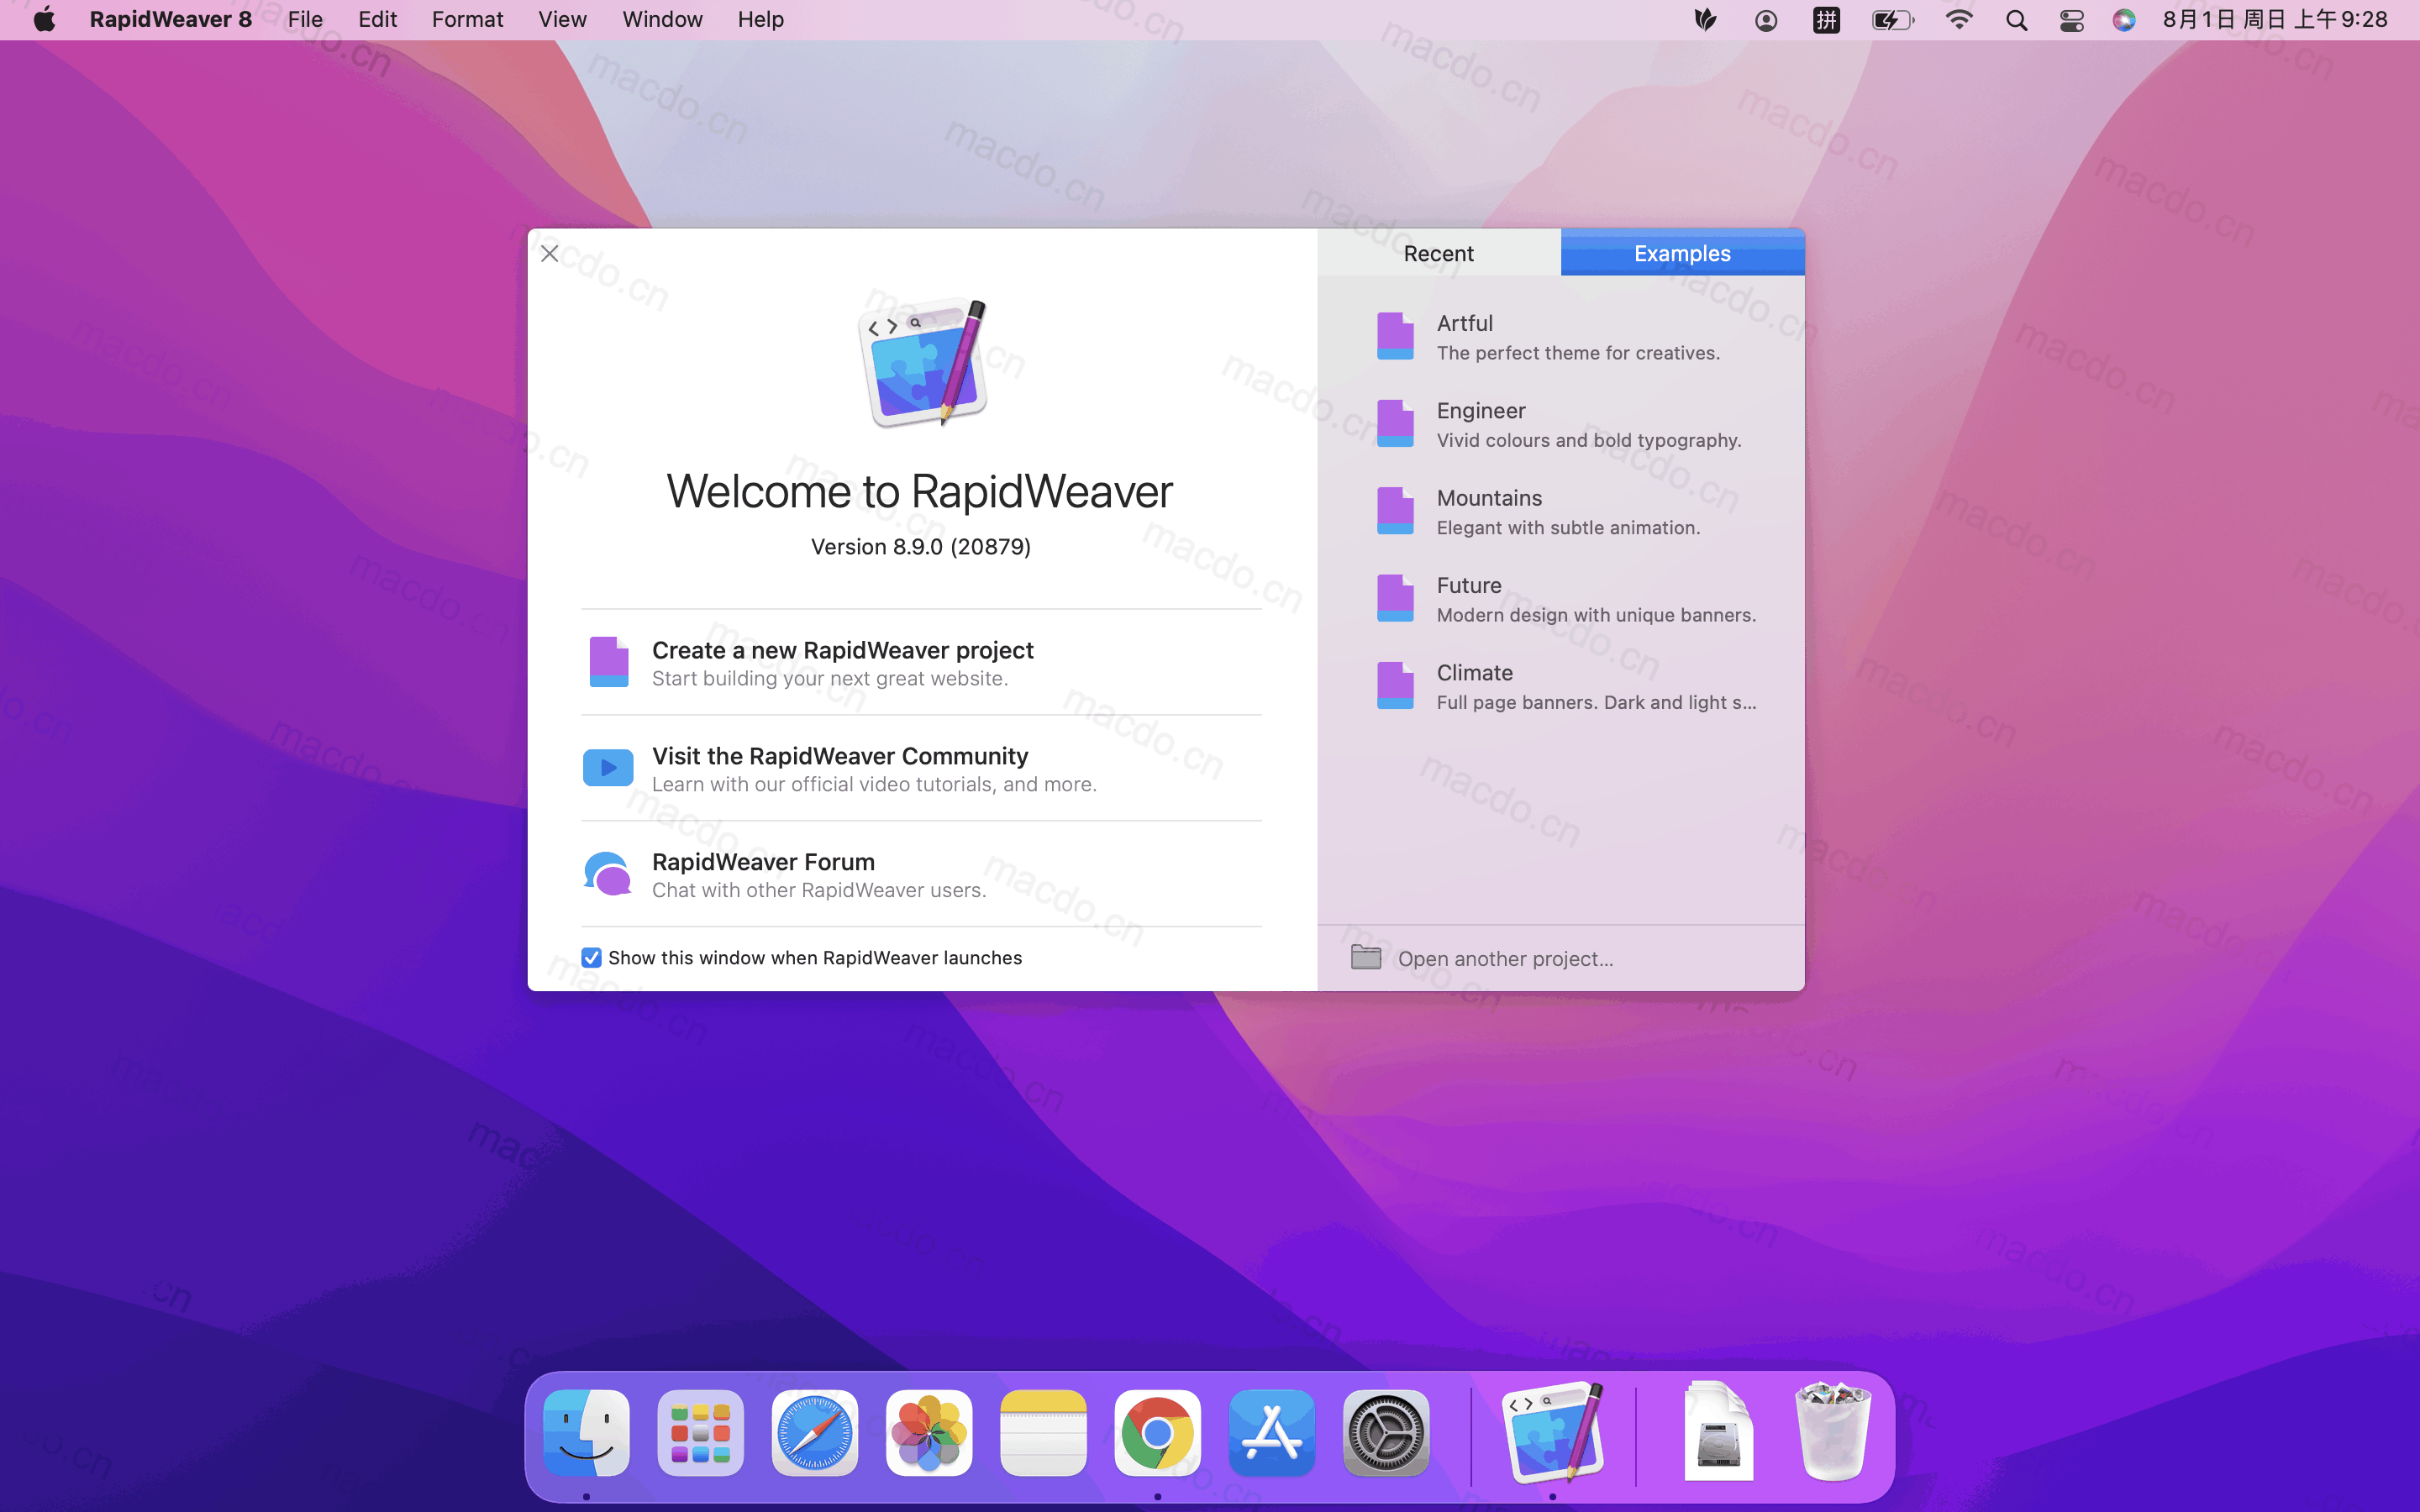Launch Google Chrome from the Dock
Image resolution: width=2420 pixels, height=1512 pixels.
tap(1157, 1432)
